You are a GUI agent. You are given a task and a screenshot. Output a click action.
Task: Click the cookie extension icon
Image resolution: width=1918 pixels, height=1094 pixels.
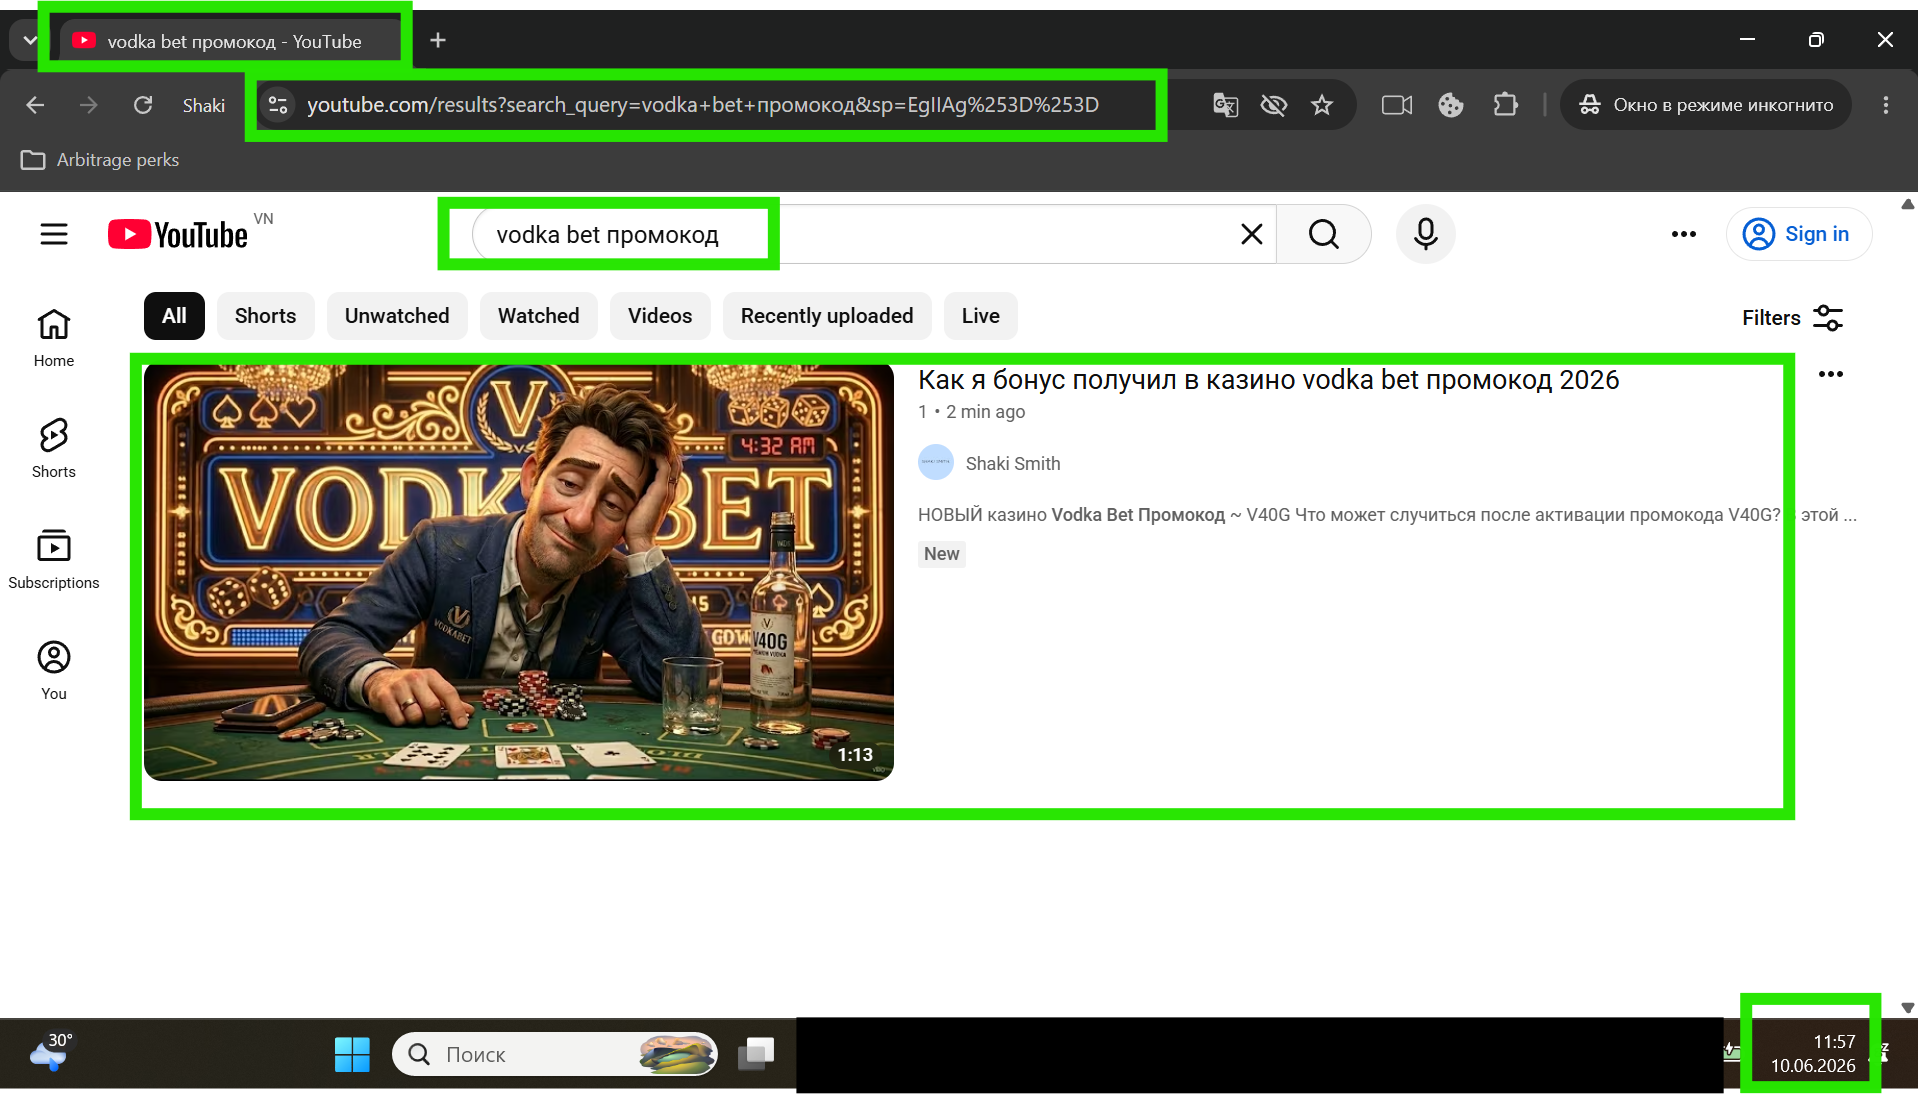pos(1451,105)
